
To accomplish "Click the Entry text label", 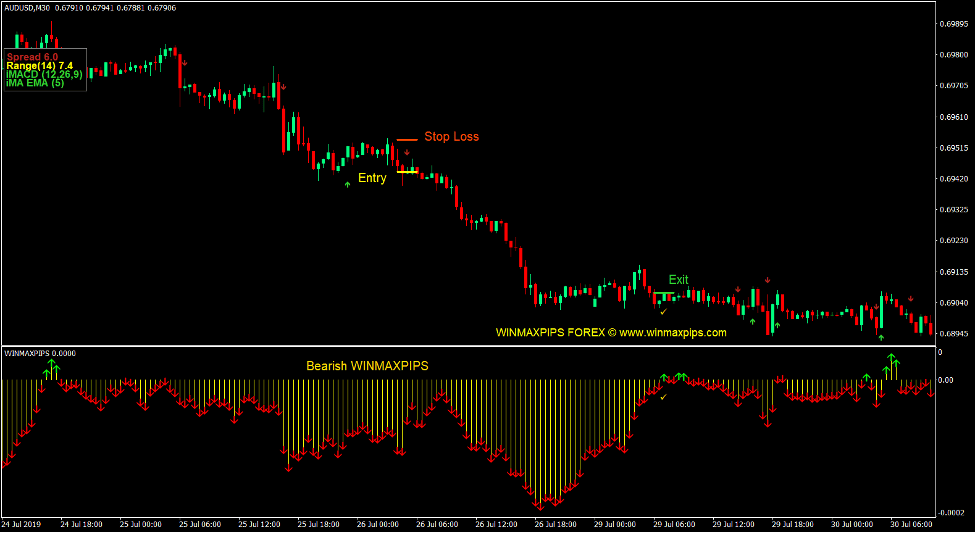I will (372, 178).
